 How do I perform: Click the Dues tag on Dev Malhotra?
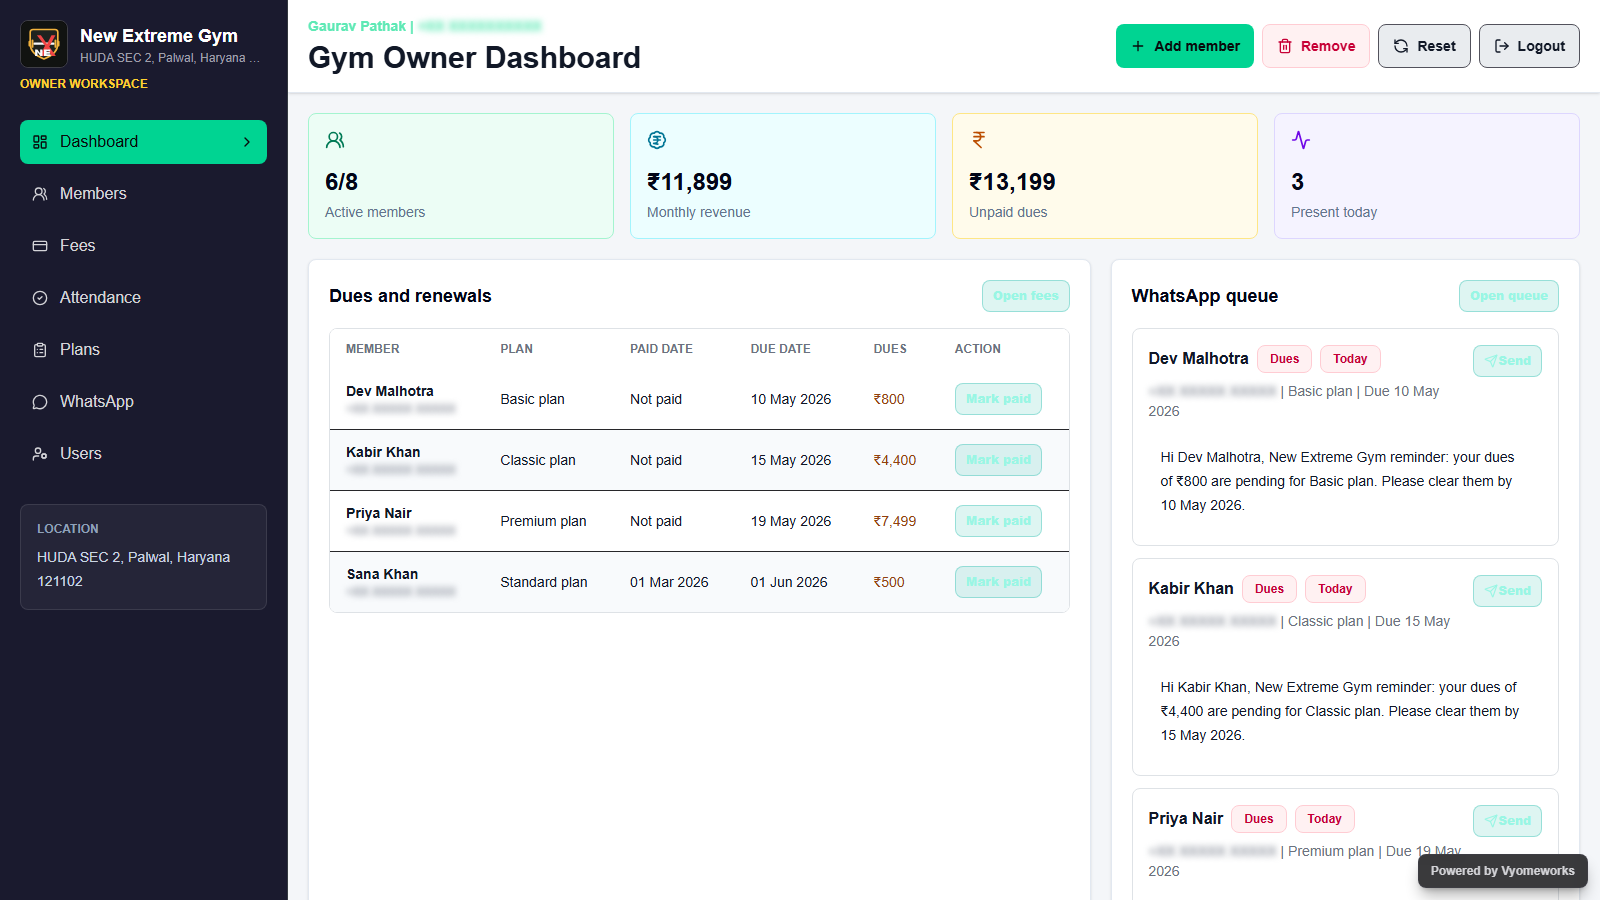point(1284,359)
